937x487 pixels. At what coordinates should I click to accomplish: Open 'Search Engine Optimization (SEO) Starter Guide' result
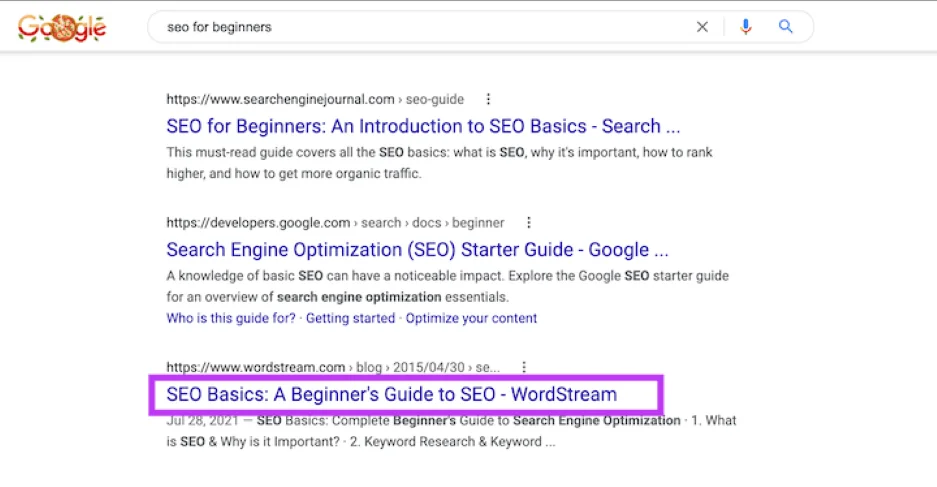click(x=417, y=250)
